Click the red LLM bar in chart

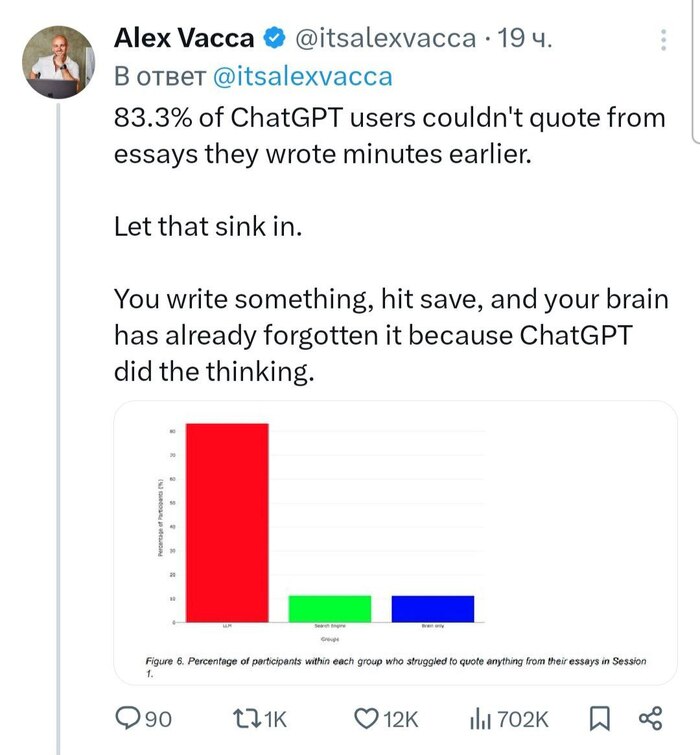pyautogui.click(x=227, y=520)
